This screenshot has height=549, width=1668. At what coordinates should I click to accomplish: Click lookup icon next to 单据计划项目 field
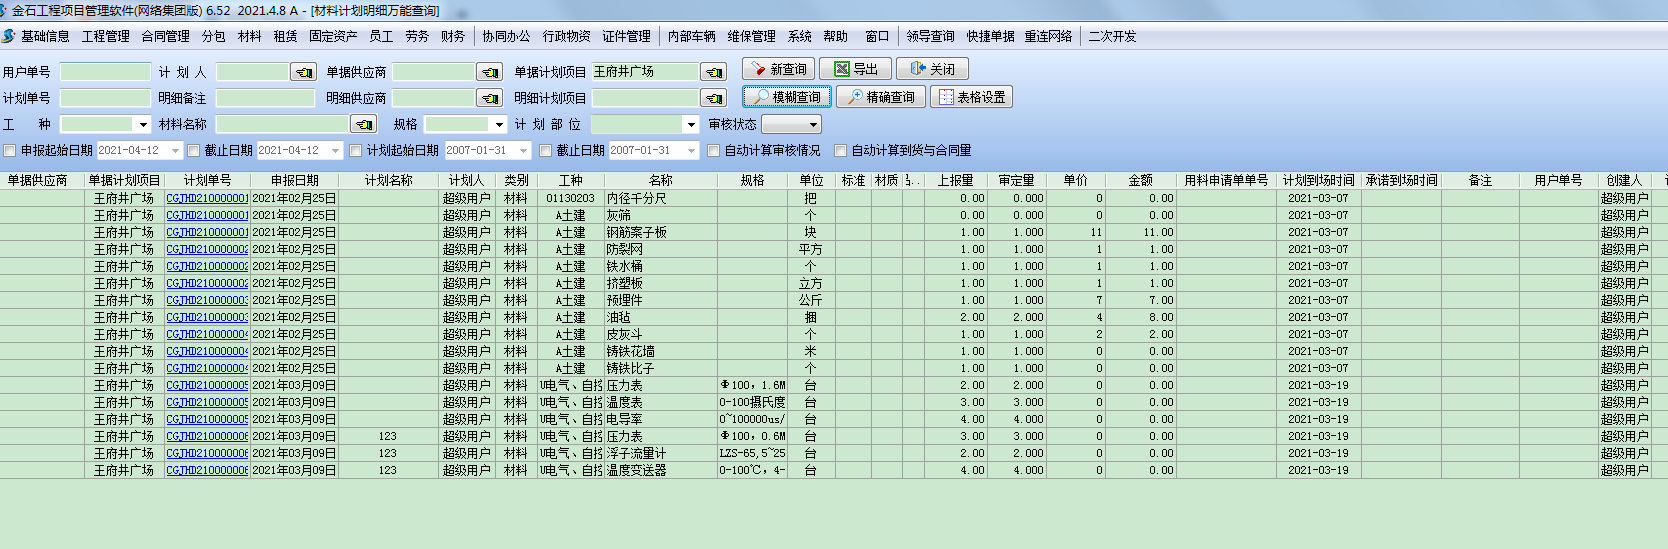tap(713, 72)
